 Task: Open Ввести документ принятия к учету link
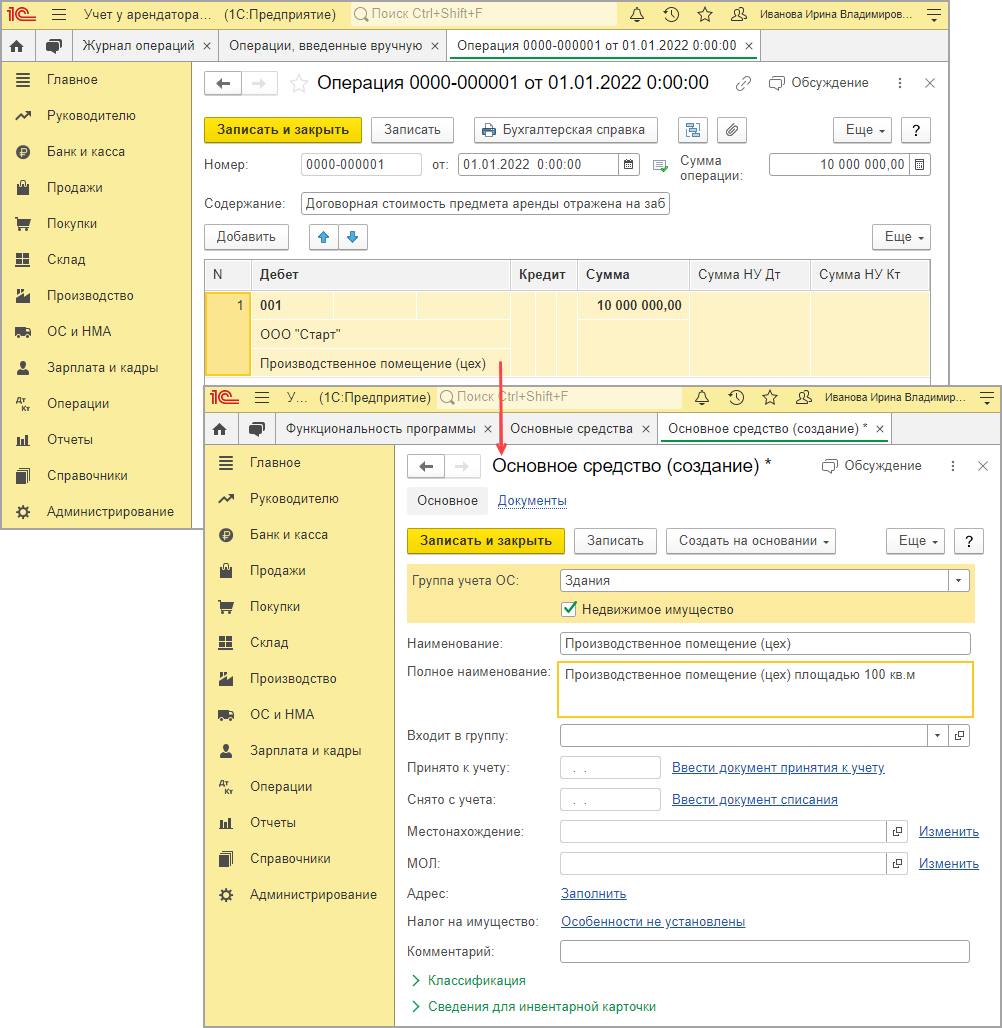point(778,768)
